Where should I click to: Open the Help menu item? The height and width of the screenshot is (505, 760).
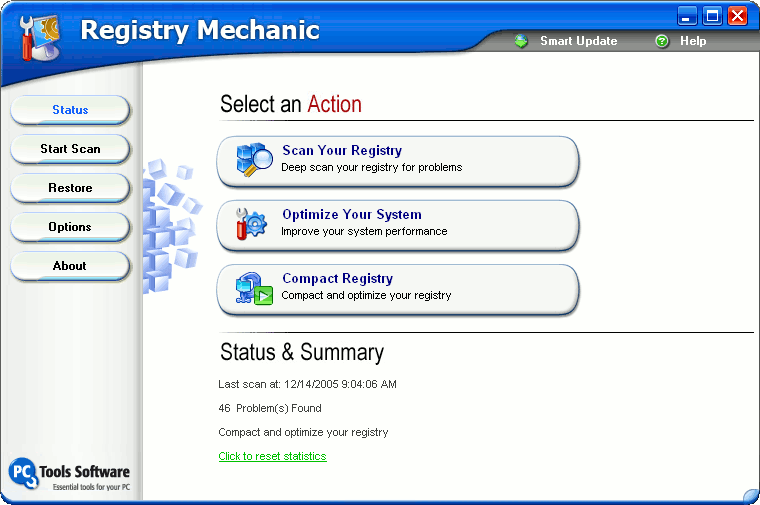coord(693,41)
